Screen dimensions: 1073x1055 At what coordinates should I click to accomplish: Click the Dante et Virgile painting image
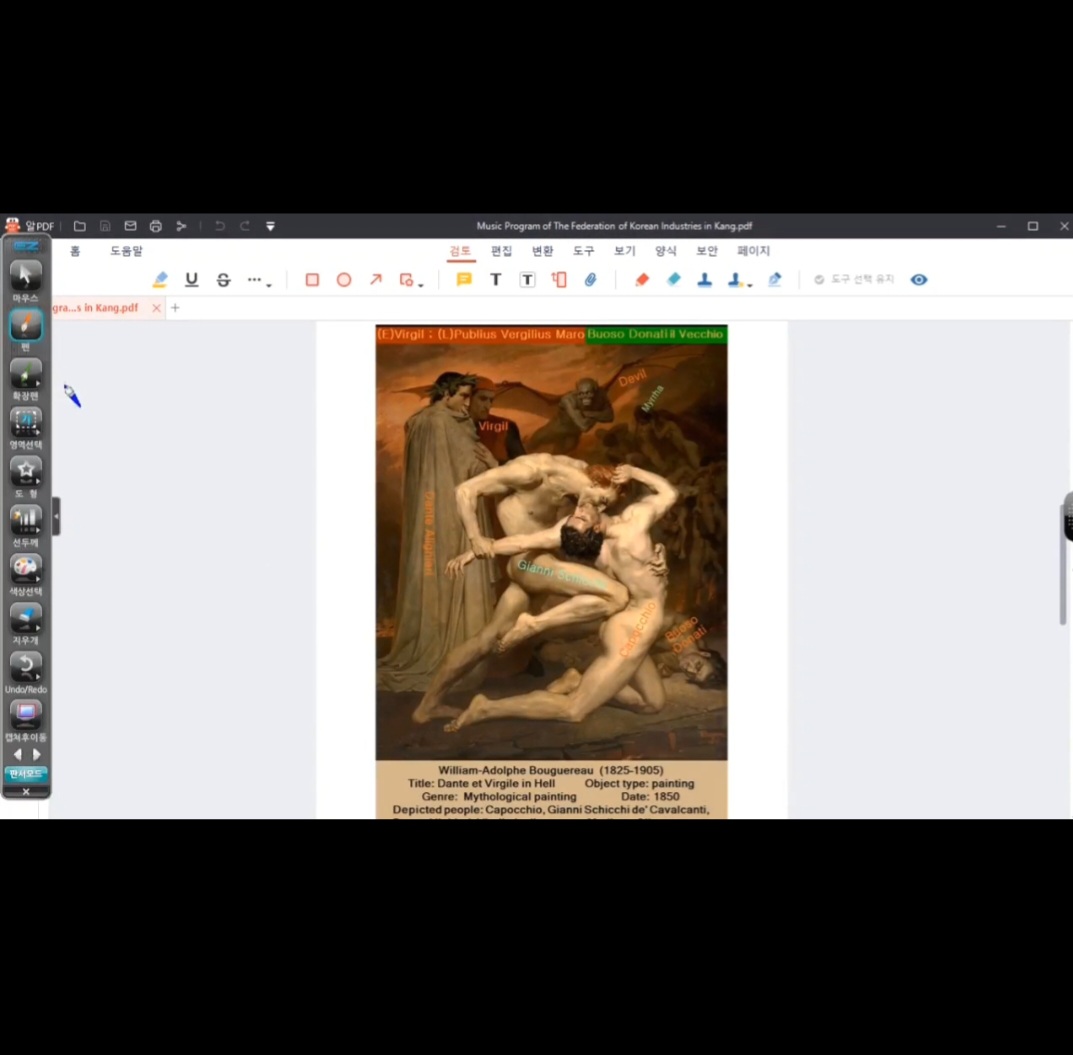pyautogui.click(x=552, y=551)
